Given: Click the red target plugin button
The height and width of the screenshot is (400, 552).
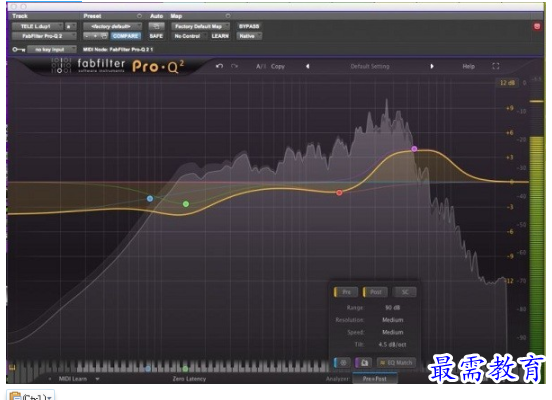Looking at the screenshot, I should pos(537,26).
